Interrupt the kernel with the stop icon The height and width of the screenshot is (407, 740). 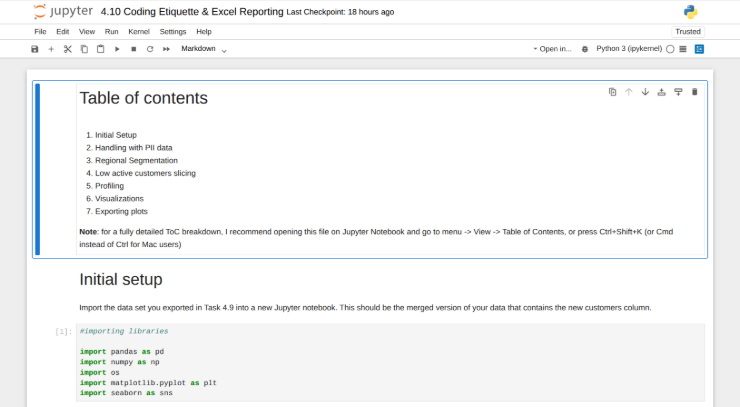[x=134, y=49]
